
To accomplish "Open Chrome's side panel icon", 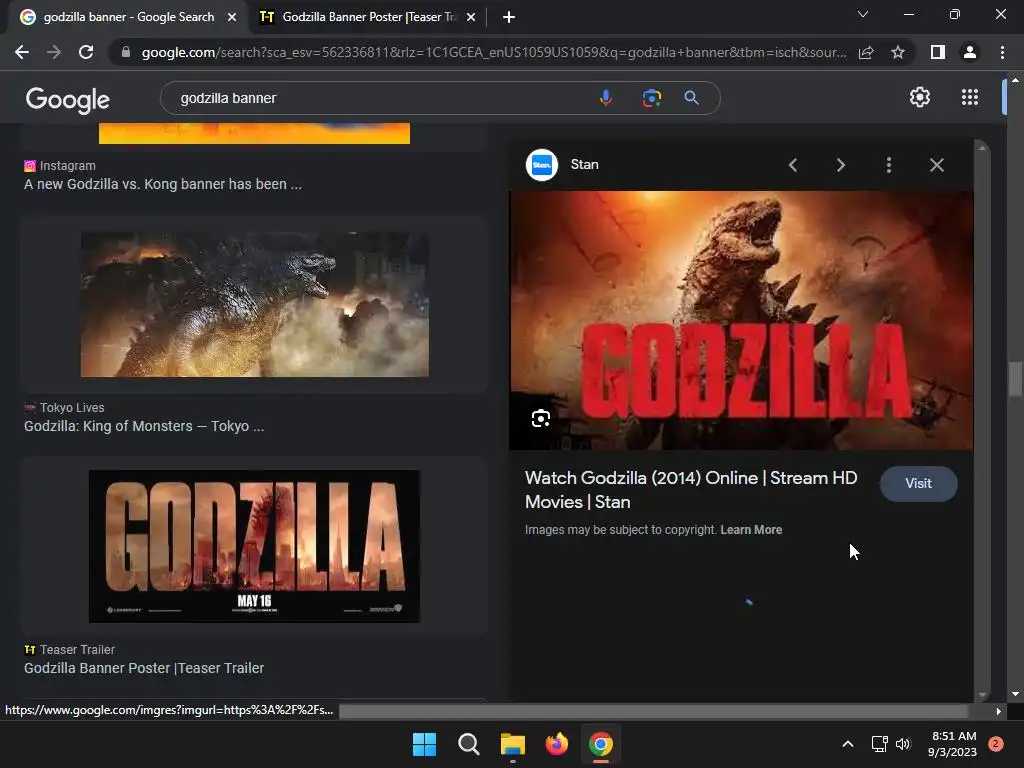I will (x=938, y=52).
